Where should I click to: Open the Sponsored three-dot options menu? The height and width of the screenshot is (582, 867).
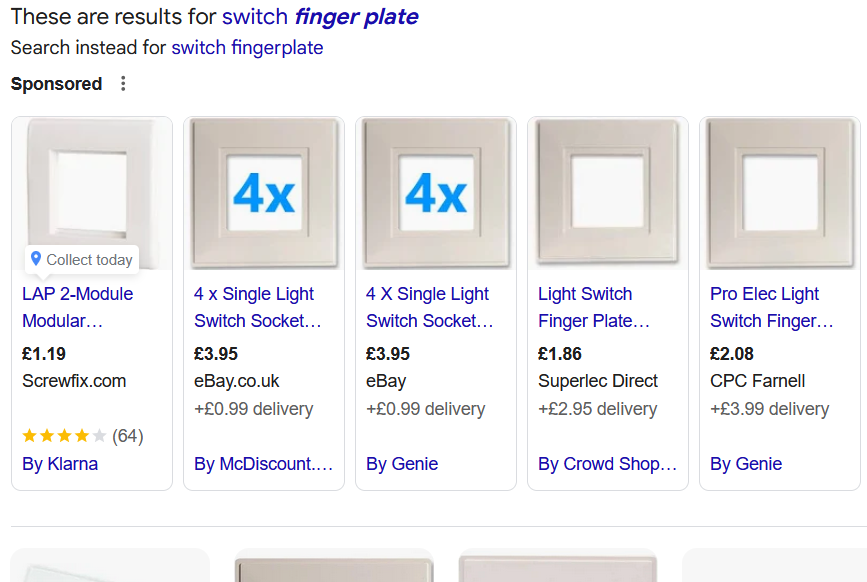(x=124, y=84)
